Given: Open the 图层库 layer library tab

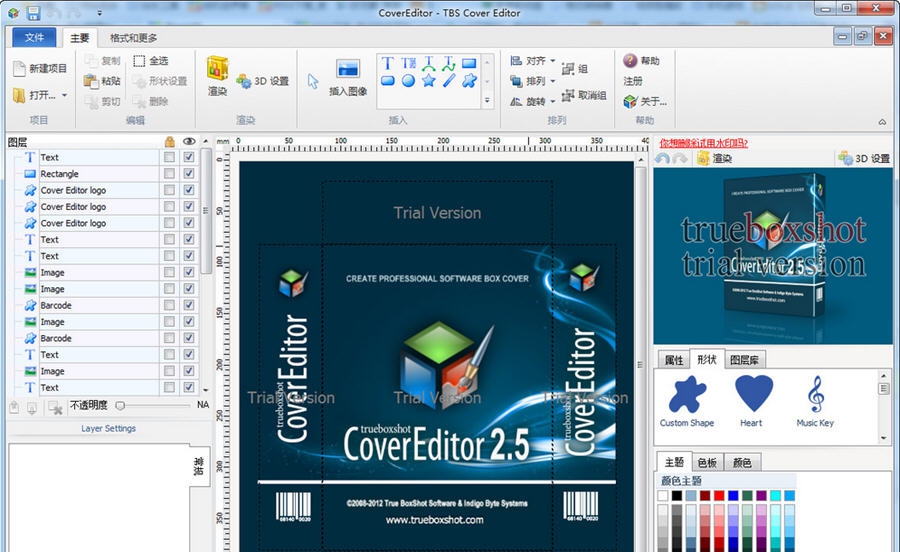Looking at the screenshot, I should pos(744,360).
